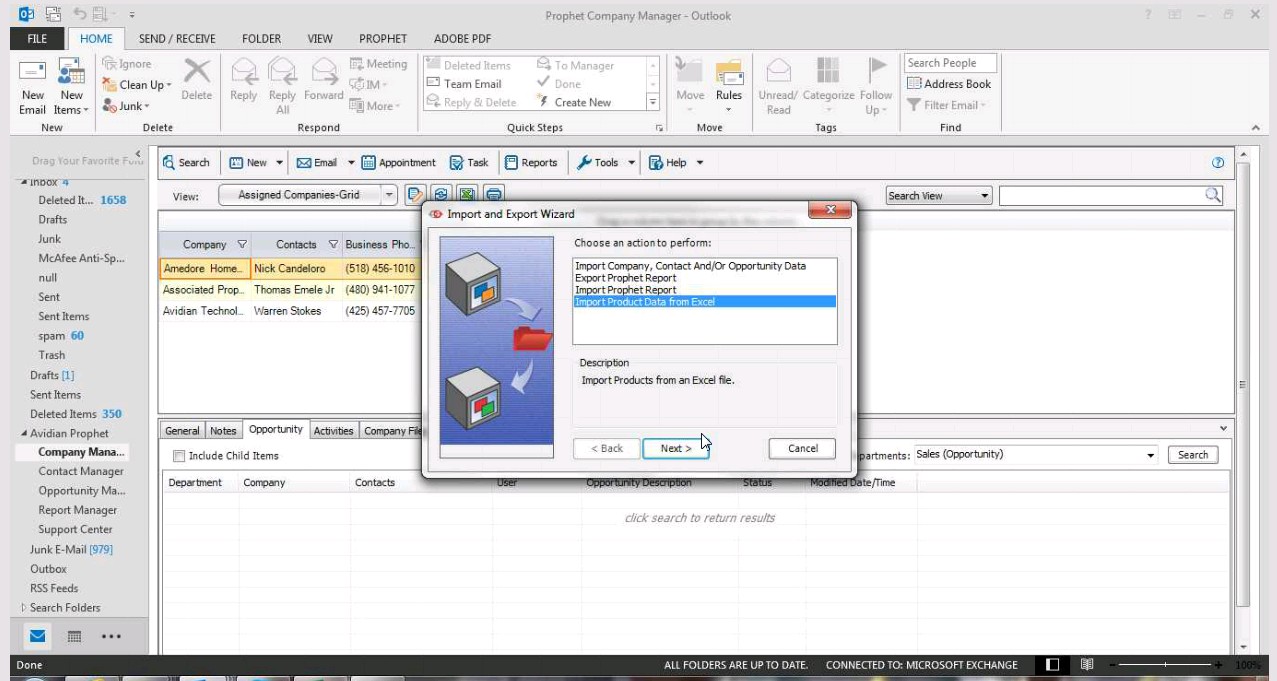Click the Help icon in Prophet toolbar
The width and height of the screenshot is (1277, 681).
coord(656,162)
